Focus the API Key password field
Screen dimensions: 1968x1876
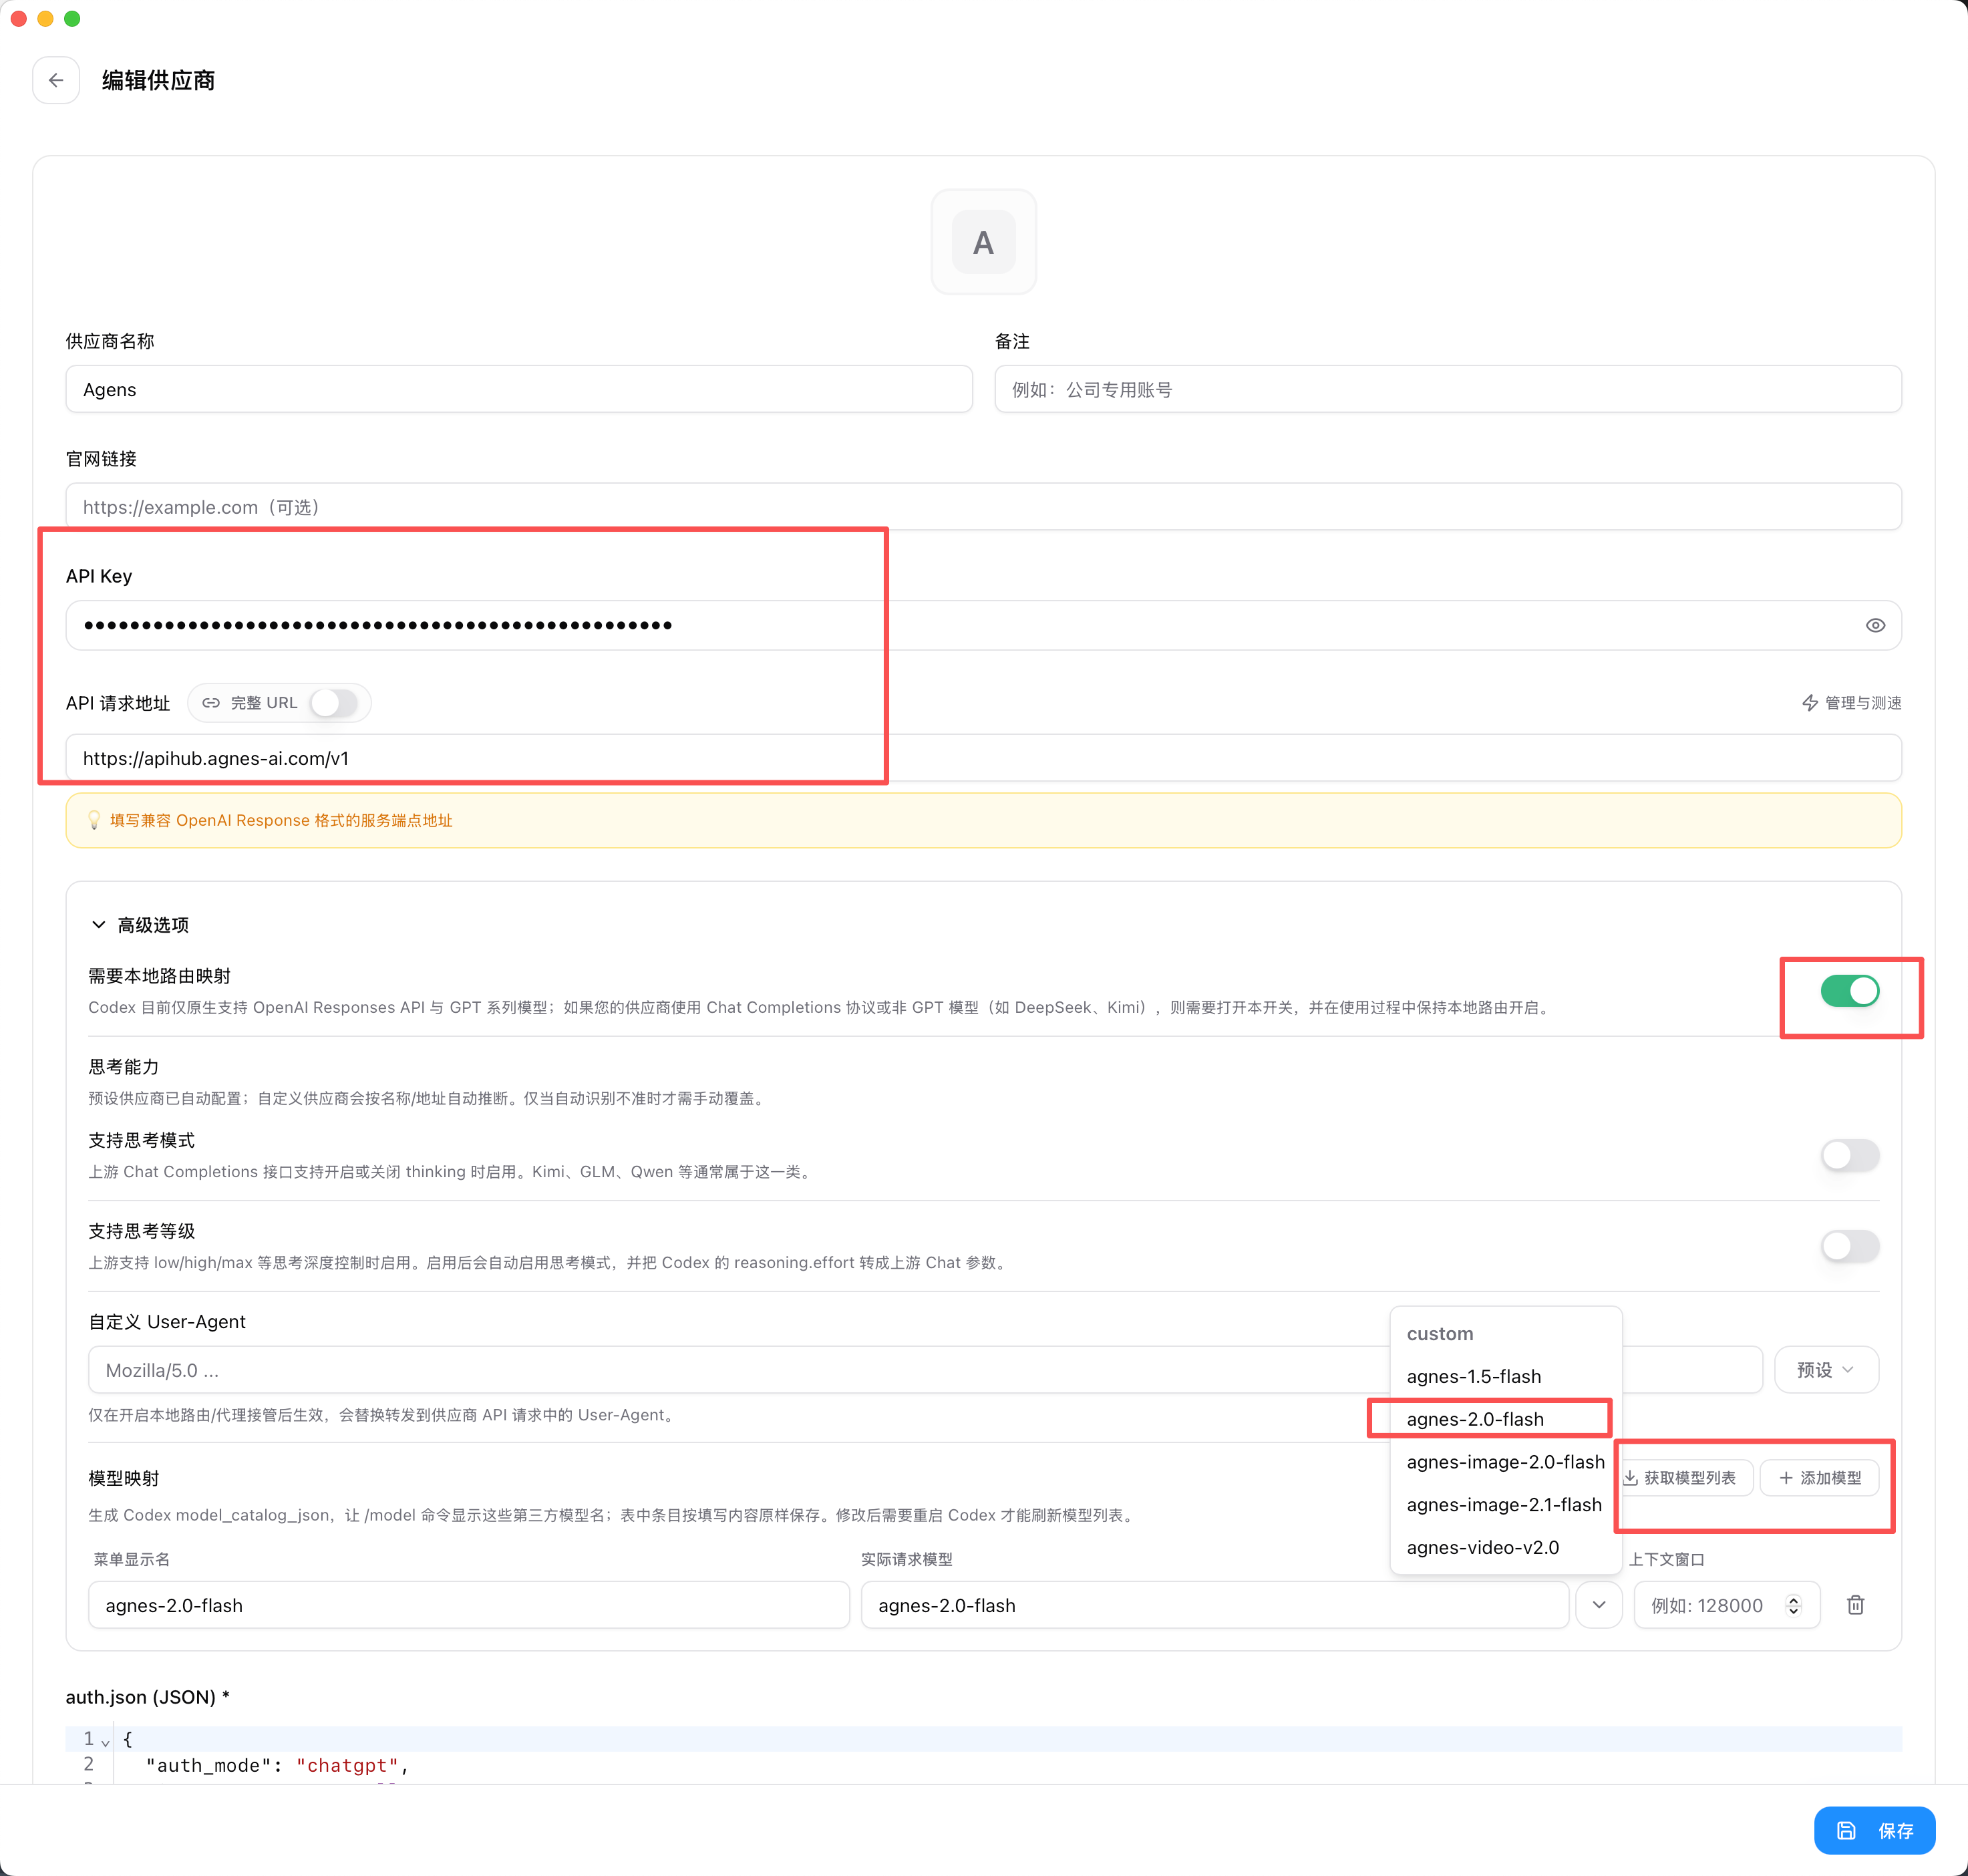tap(983, 625)
